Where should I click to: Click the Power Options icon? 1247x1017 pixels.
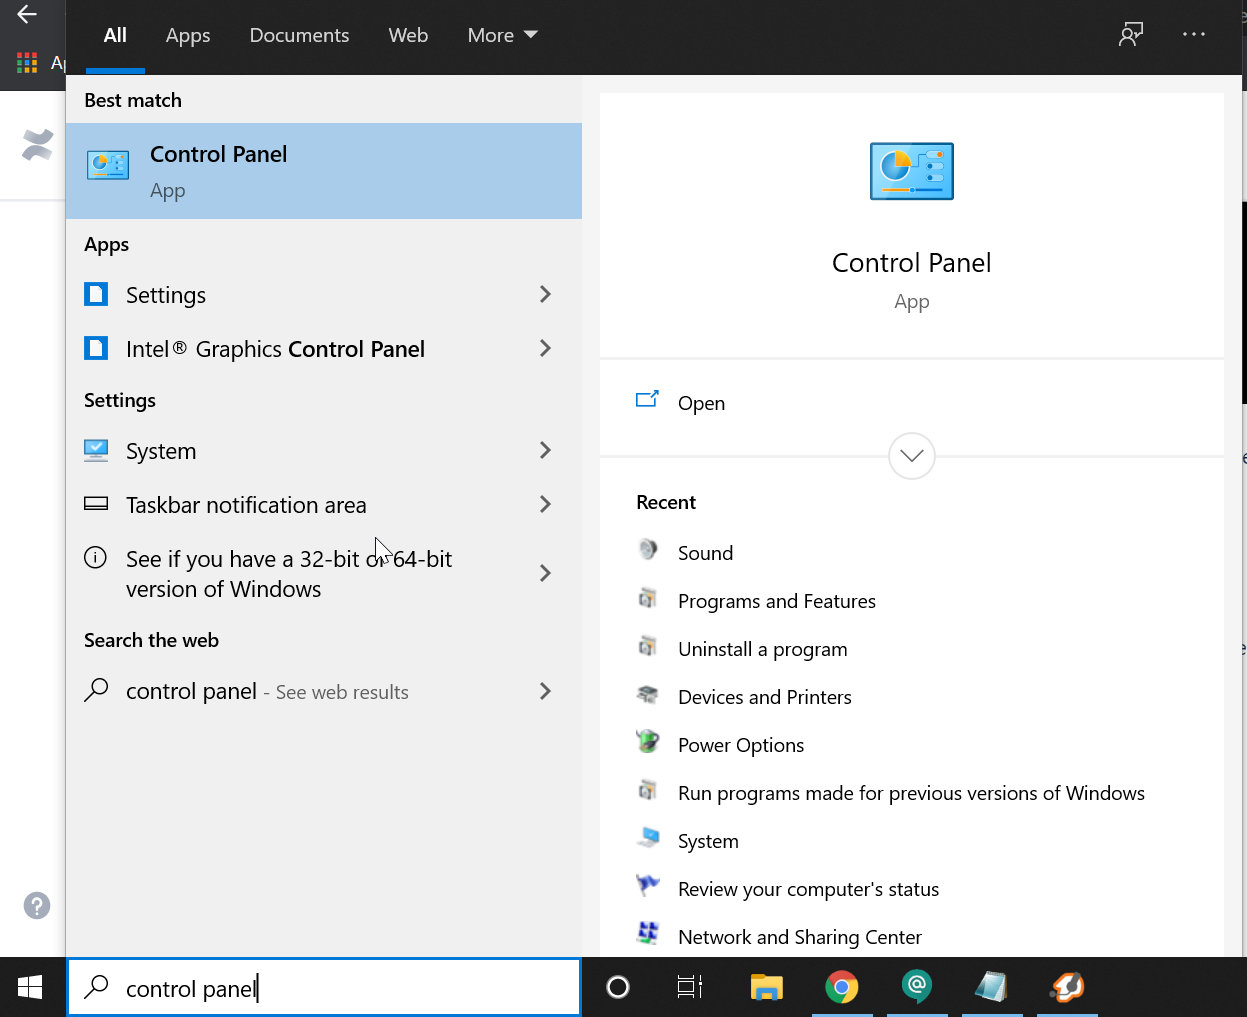click(648, 741)
